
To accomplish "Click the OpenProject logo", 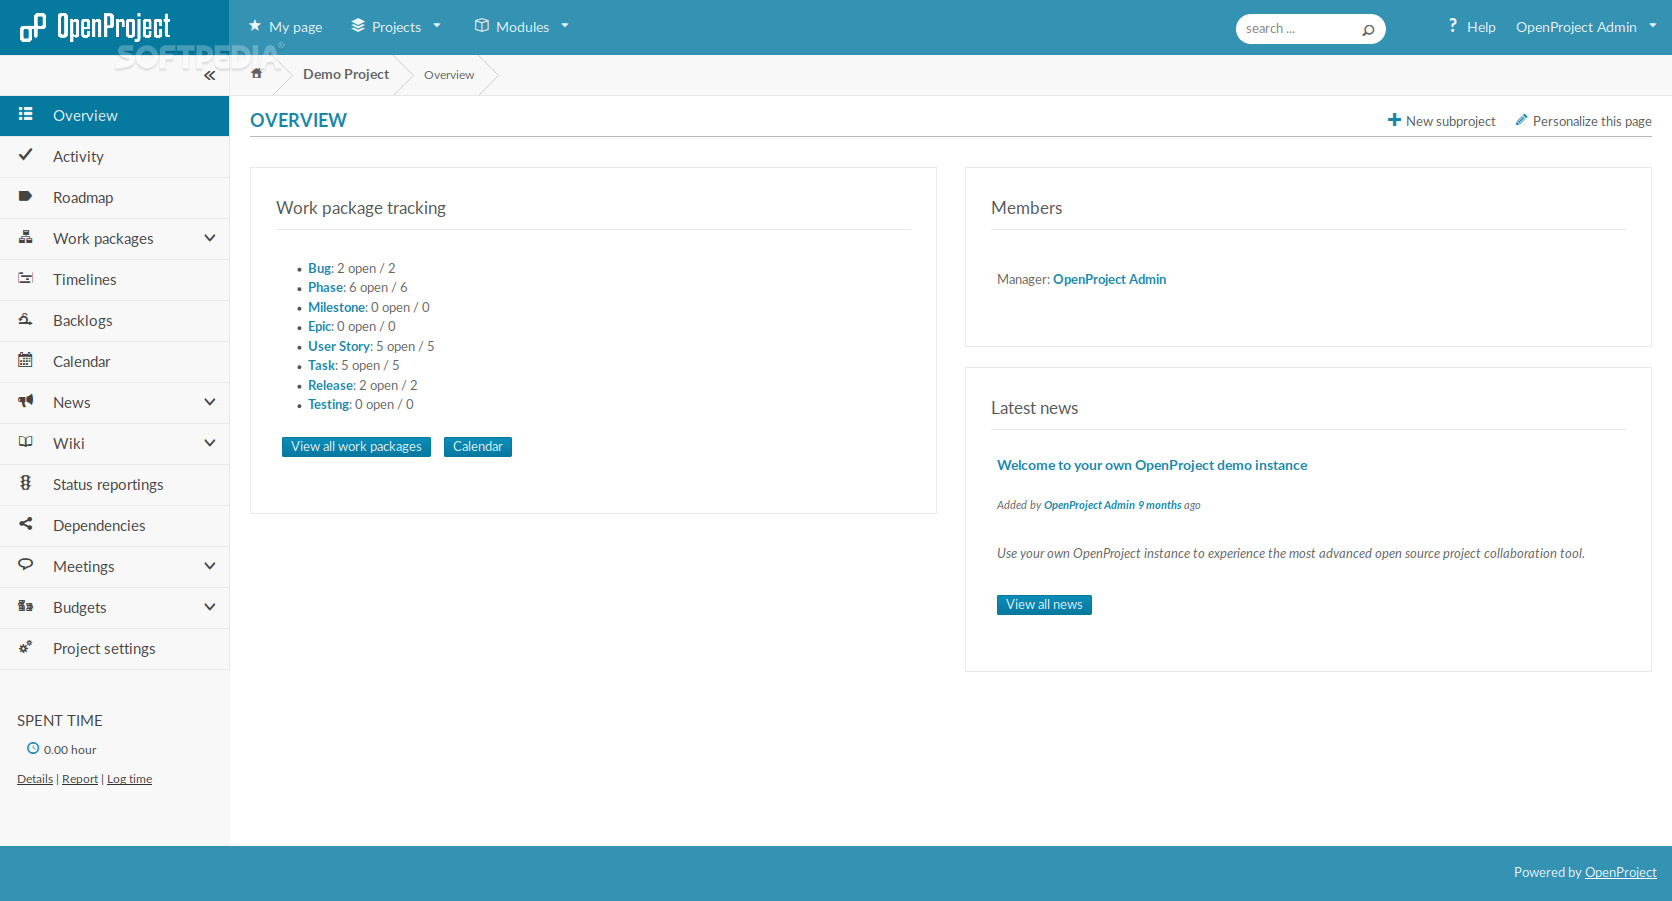I will pos(95,27).
